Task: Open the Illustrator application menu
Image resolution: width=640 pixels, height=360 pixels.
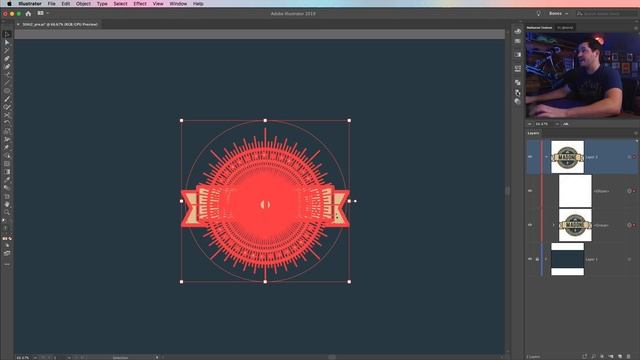Action: pos(30,4)
